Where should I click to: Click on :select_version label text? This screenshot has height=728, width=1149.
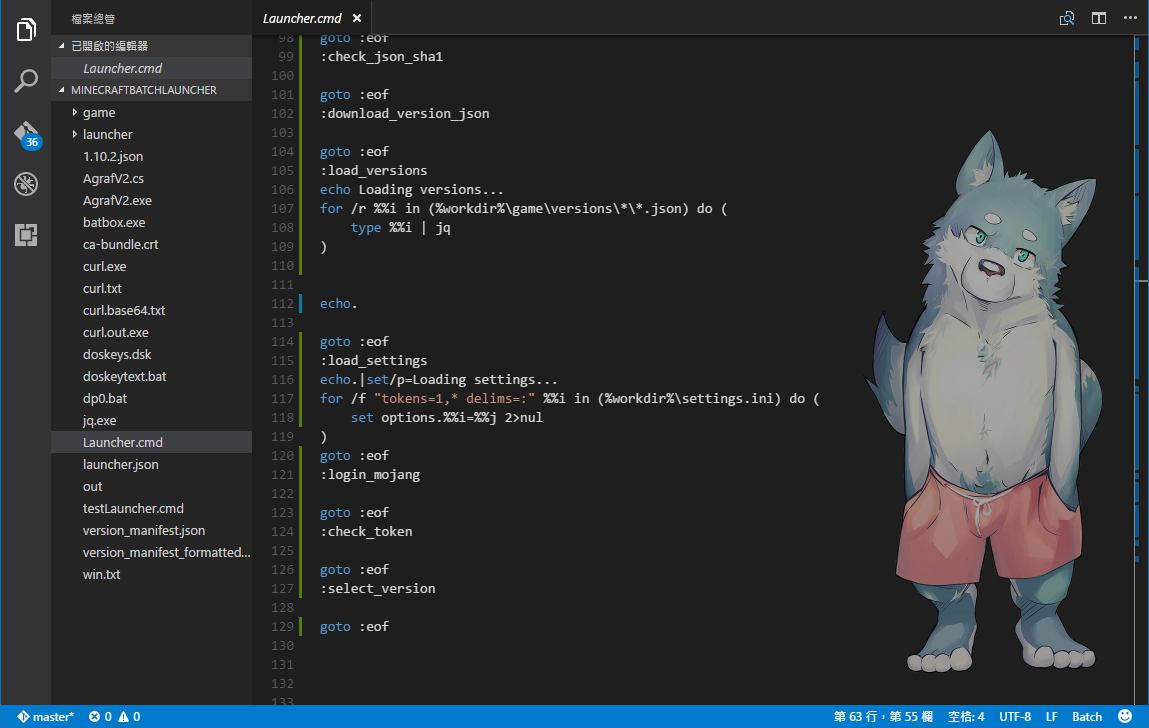coord(378,588)
